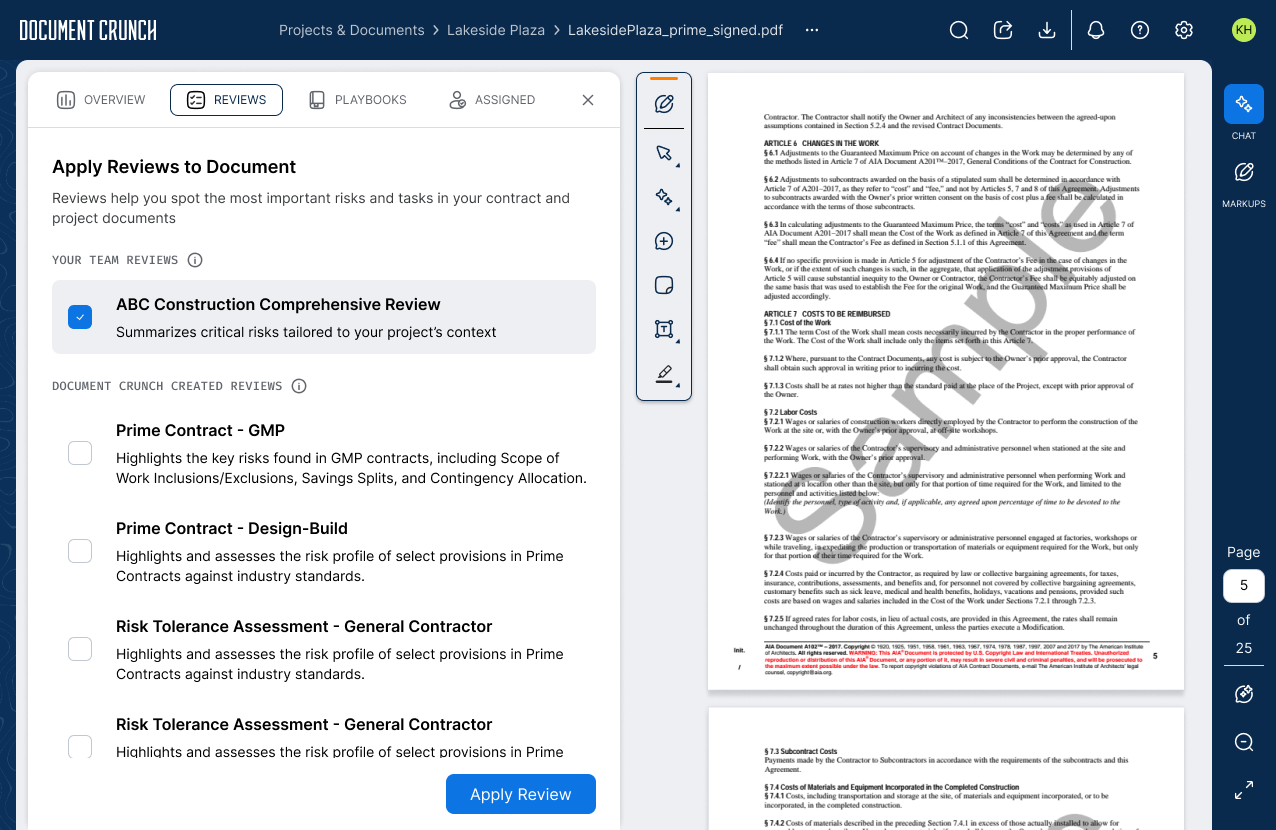Viewport: 1276px width, 830px height.
Task: Click the Apply Reviews to Document heading
Action: [174, 167]
